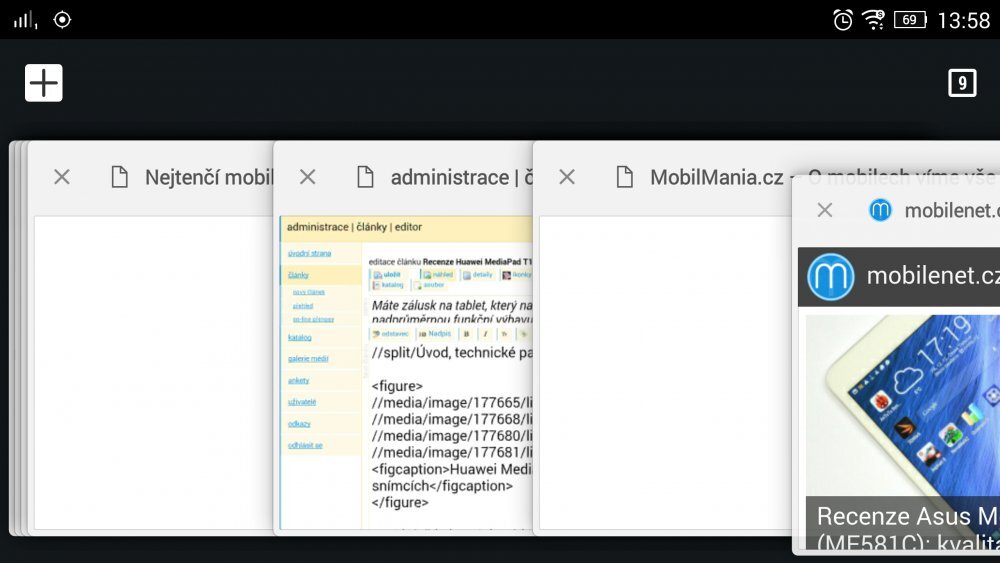Tap the battery indicator showing 69
1000x563 pixels.
tap(909, 20)
